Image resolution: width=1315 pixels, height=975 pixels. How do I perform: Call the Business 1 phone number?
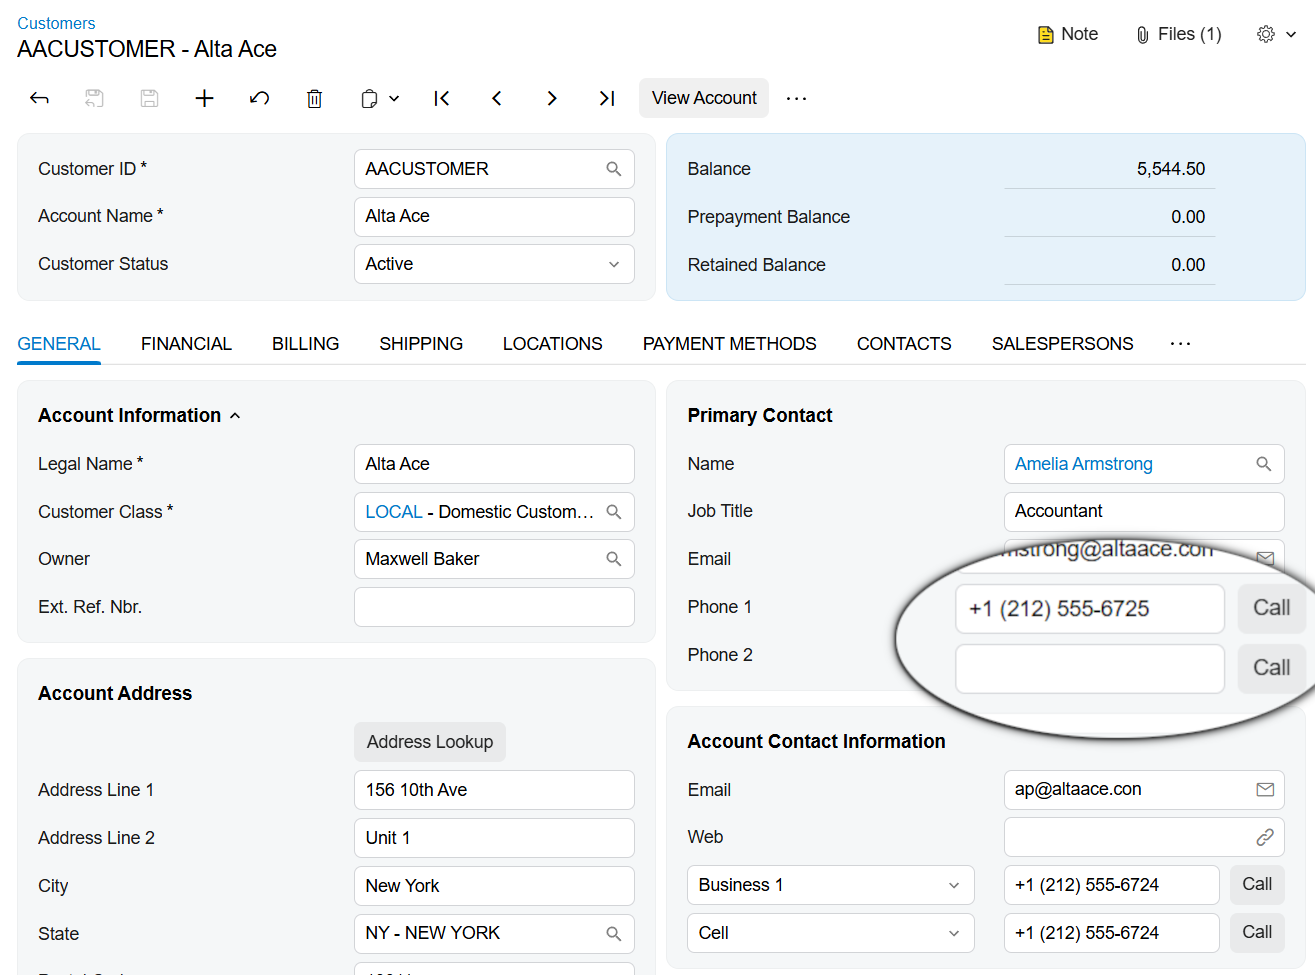tap(1257, 884)
